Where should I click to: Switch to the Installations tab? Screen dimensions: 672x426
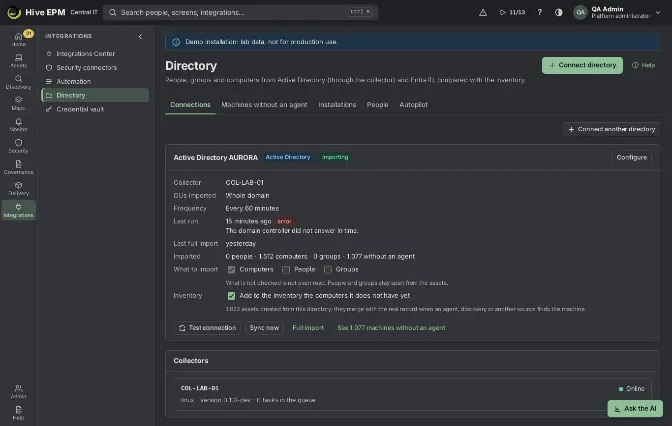pos(337,105)
